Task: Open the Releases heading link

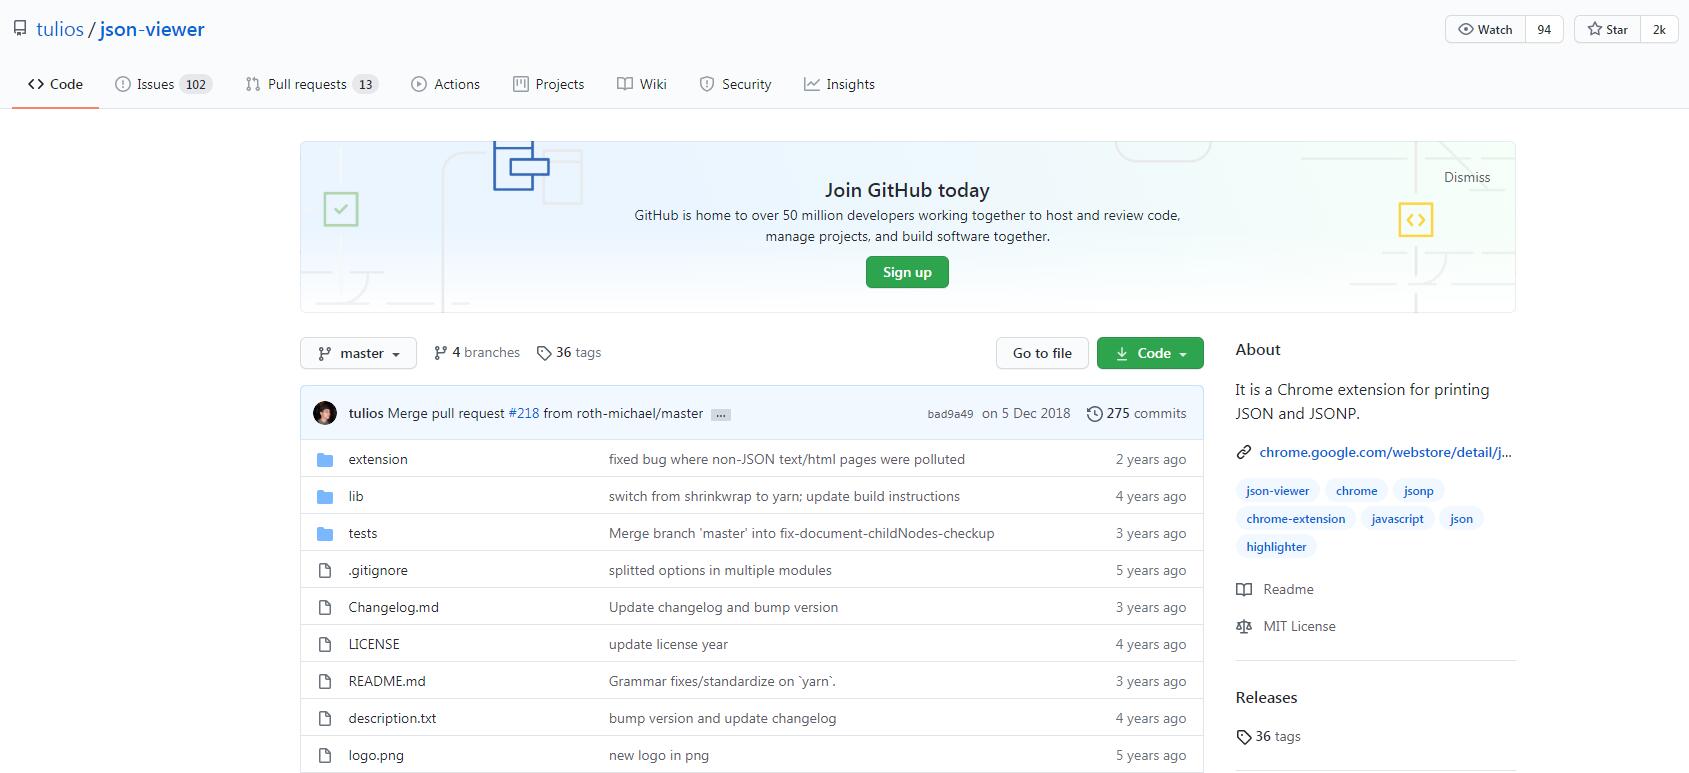Action: [1266, 698]
